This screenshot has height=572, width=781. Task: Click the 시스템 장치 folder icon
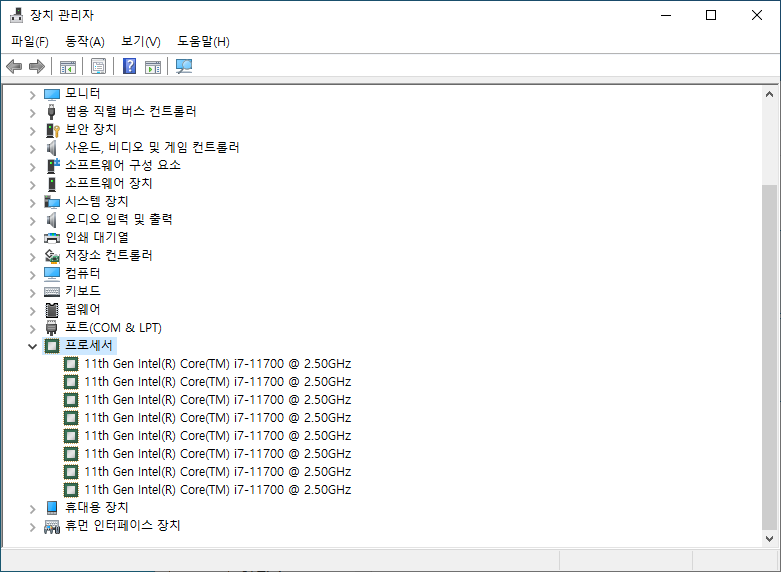[x=52, y=202]
